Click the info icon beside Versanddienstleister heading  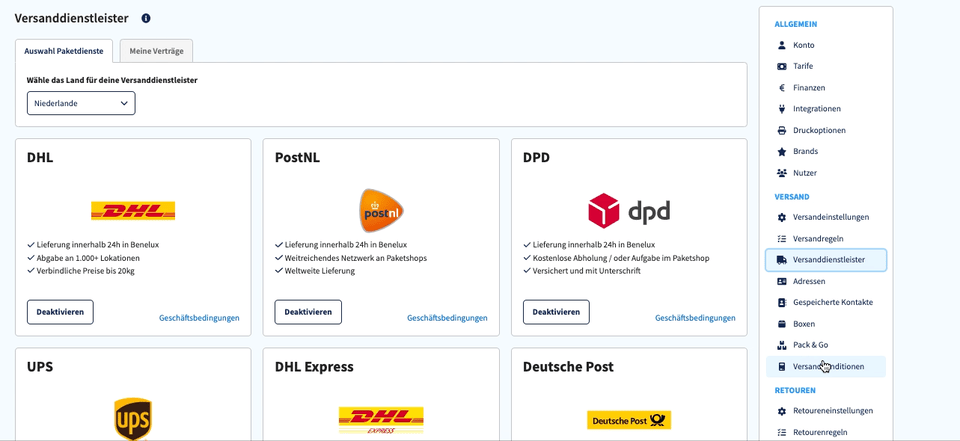tap(146, 18)
